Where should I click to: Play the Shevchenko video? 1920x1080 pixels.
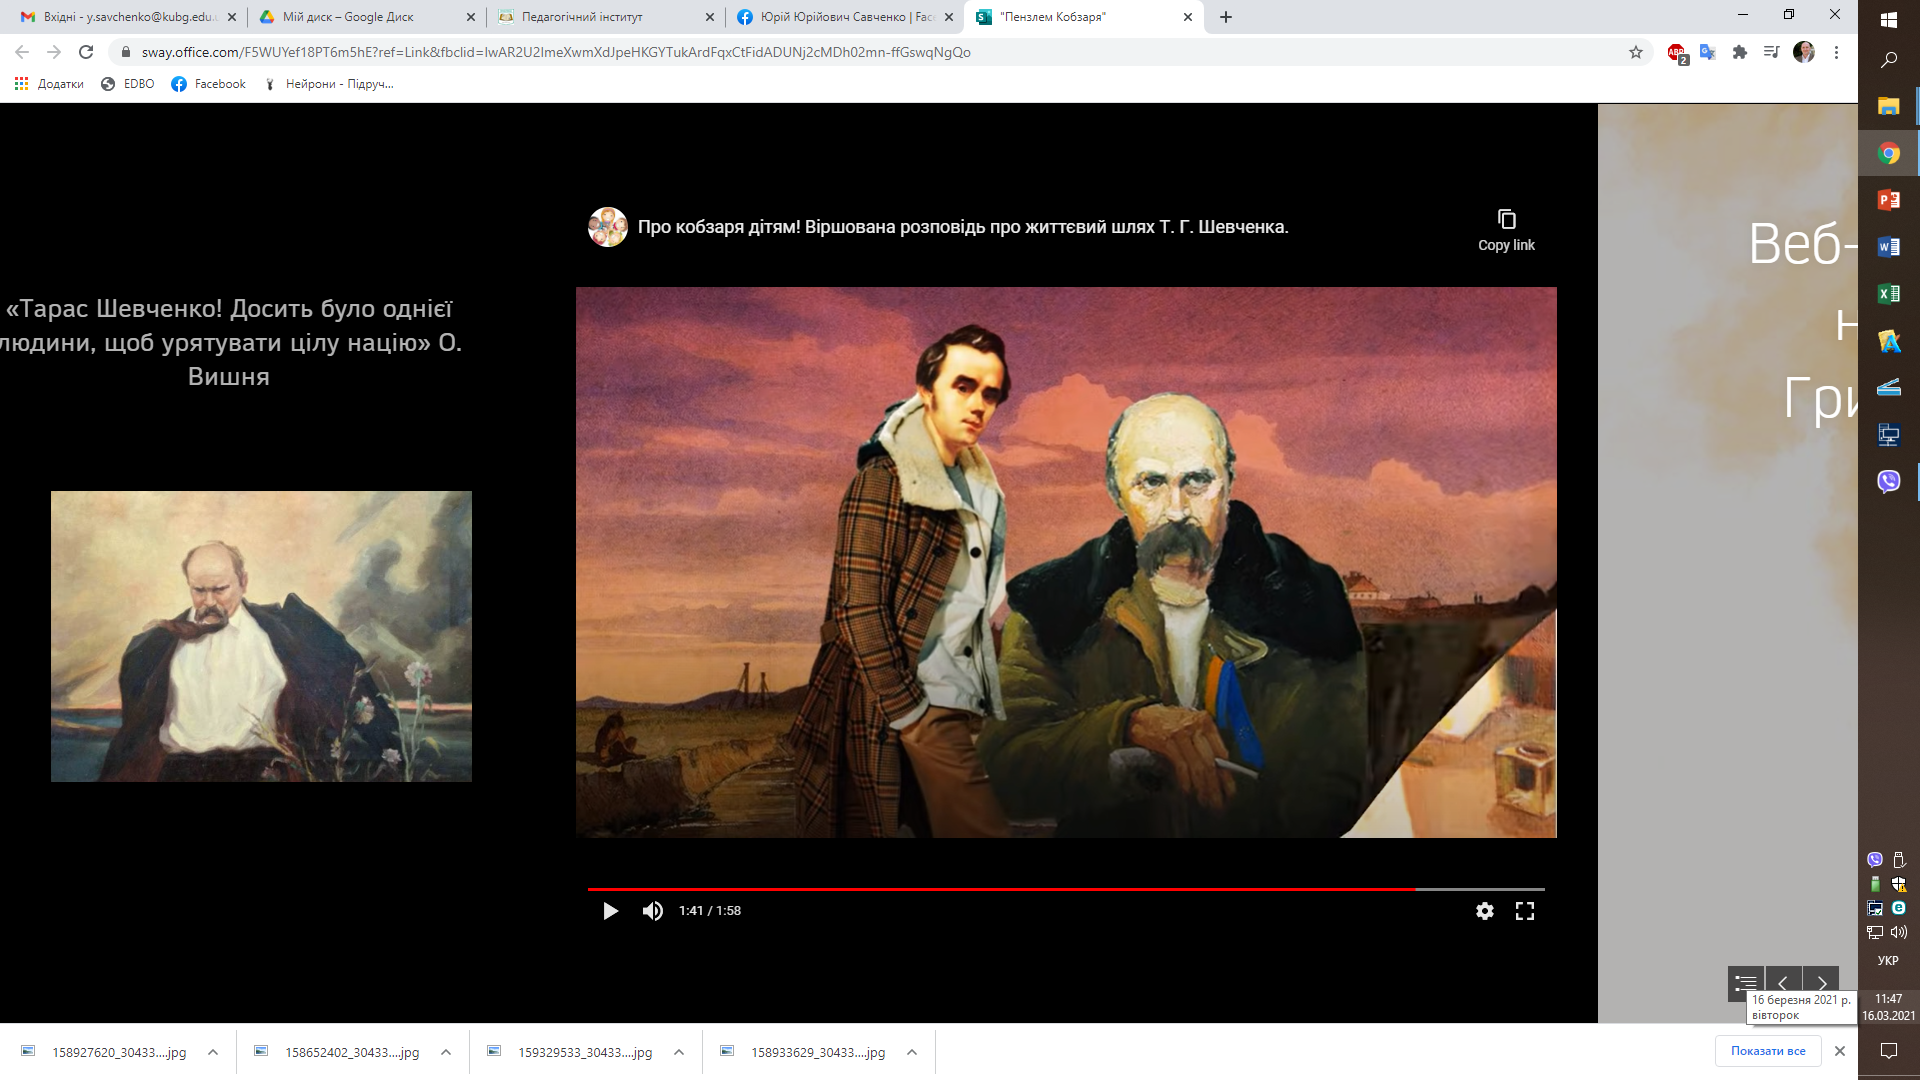pyautogui.click(x=610, y=911)
